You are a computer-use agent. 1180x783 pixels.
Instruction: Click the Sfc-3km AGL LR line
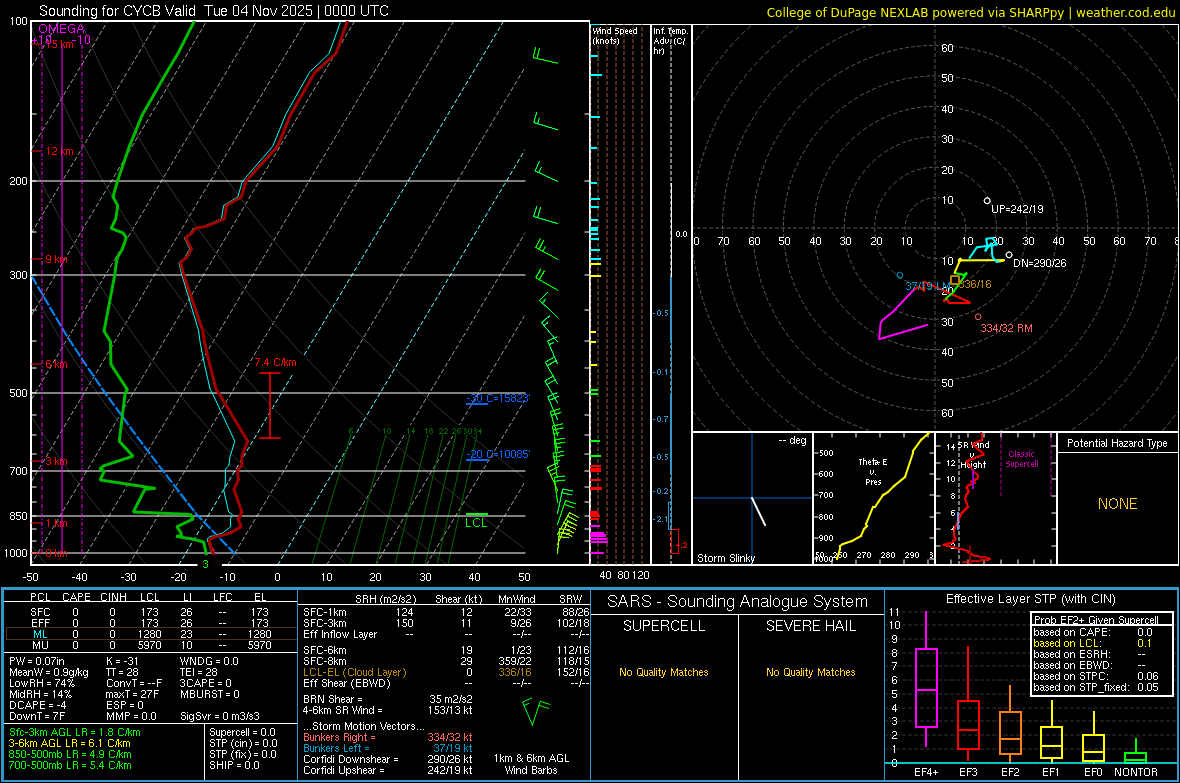point(75,732)
